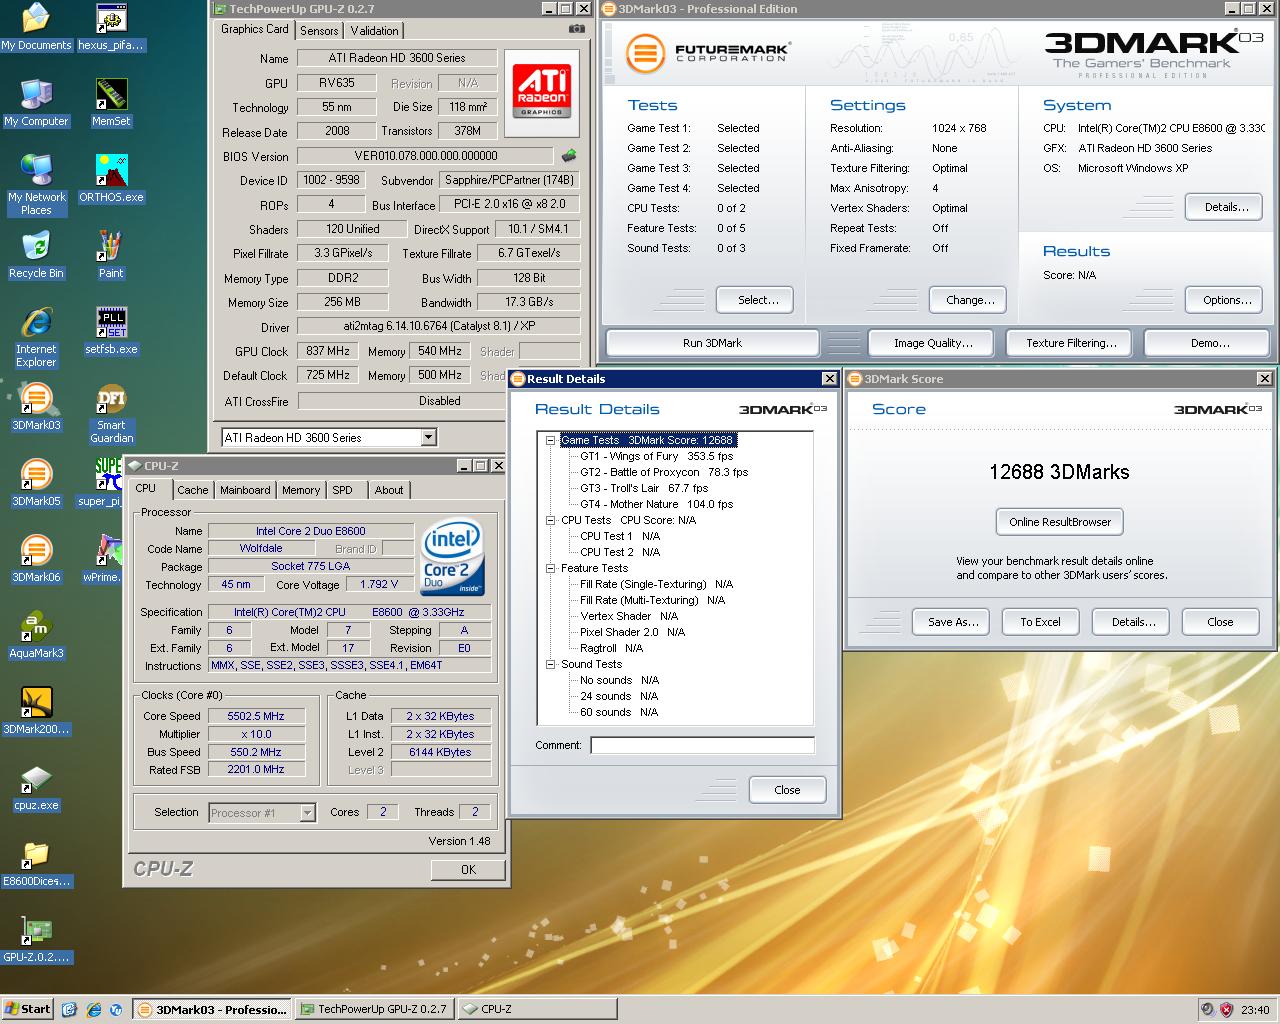Collapse Sound Tests tree node
Image resolution: width=1280 pixels, height=1024 pixels.
point(550,664)
